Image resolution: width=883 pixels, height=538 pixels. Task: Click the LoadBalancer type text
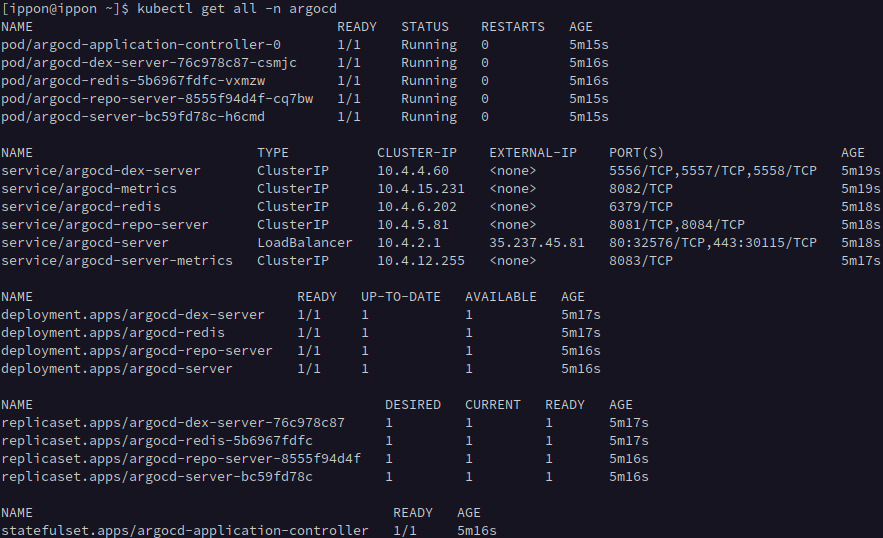pos(305,243)
